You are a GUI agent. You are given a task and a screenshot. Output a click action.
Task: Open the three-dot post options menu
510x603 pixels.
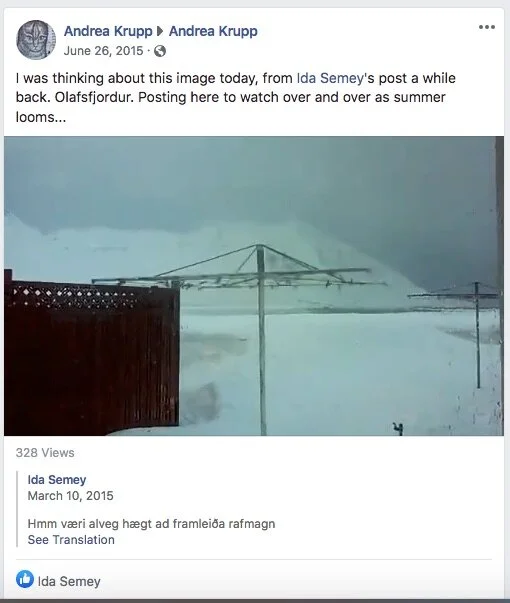(x=487, y=27)
